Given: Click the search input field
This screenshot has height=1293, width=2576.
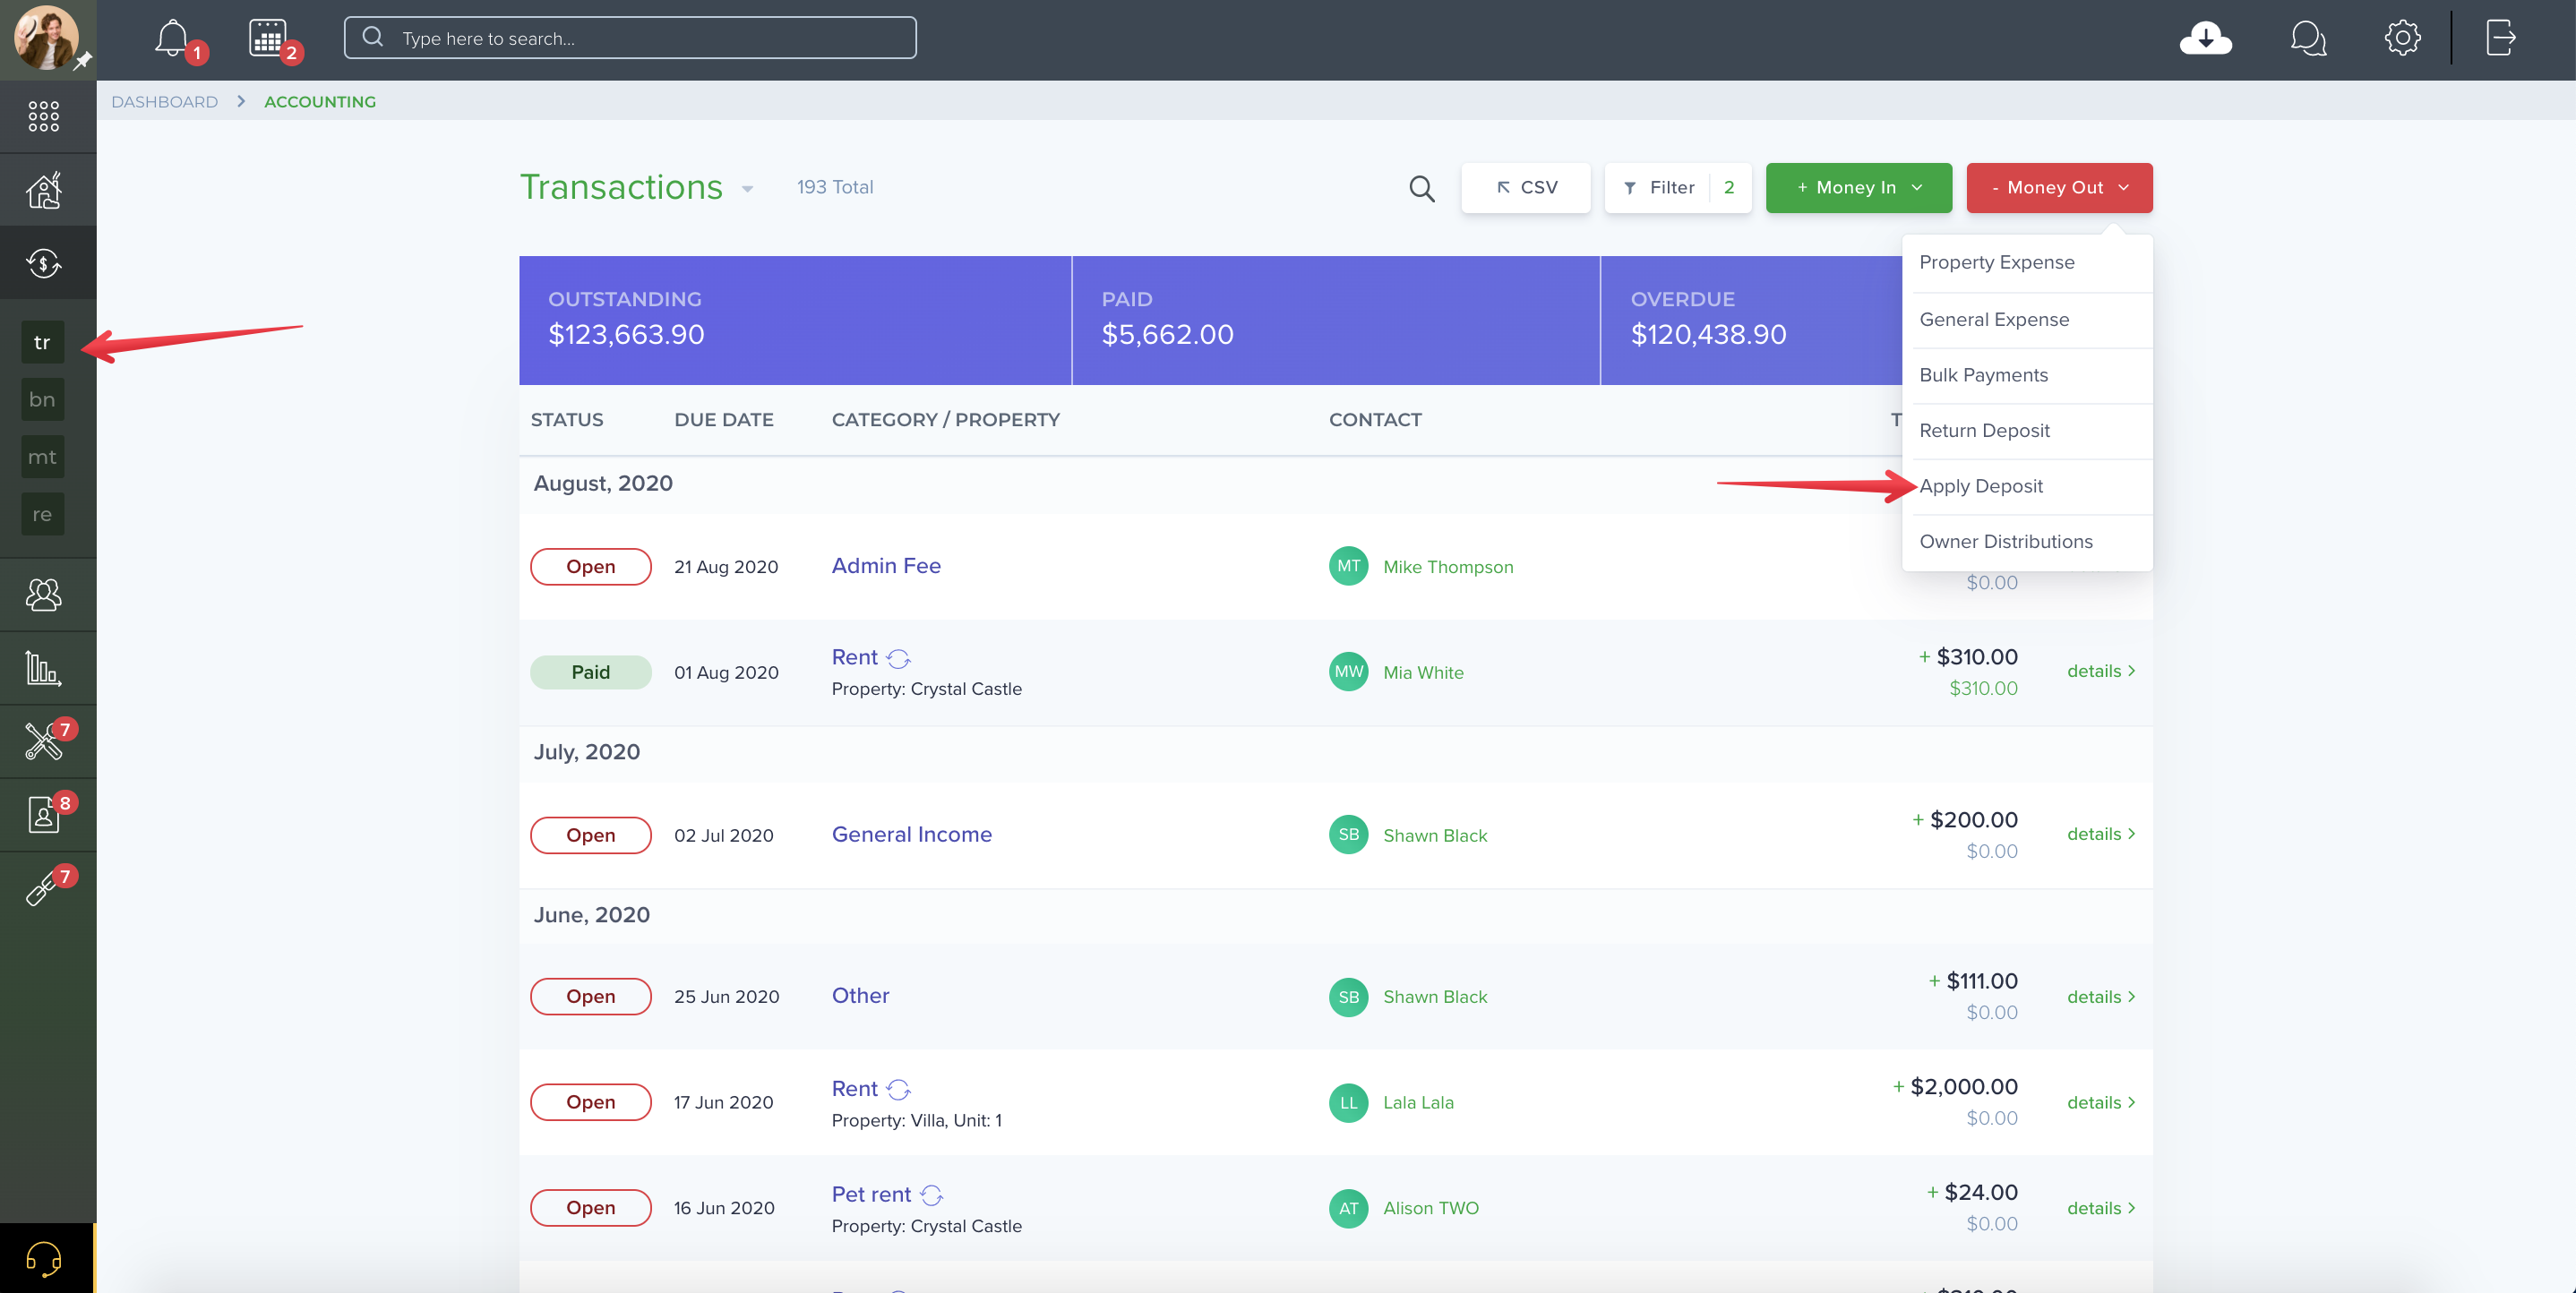Looking at the screenshot, I should pos(630,38).
